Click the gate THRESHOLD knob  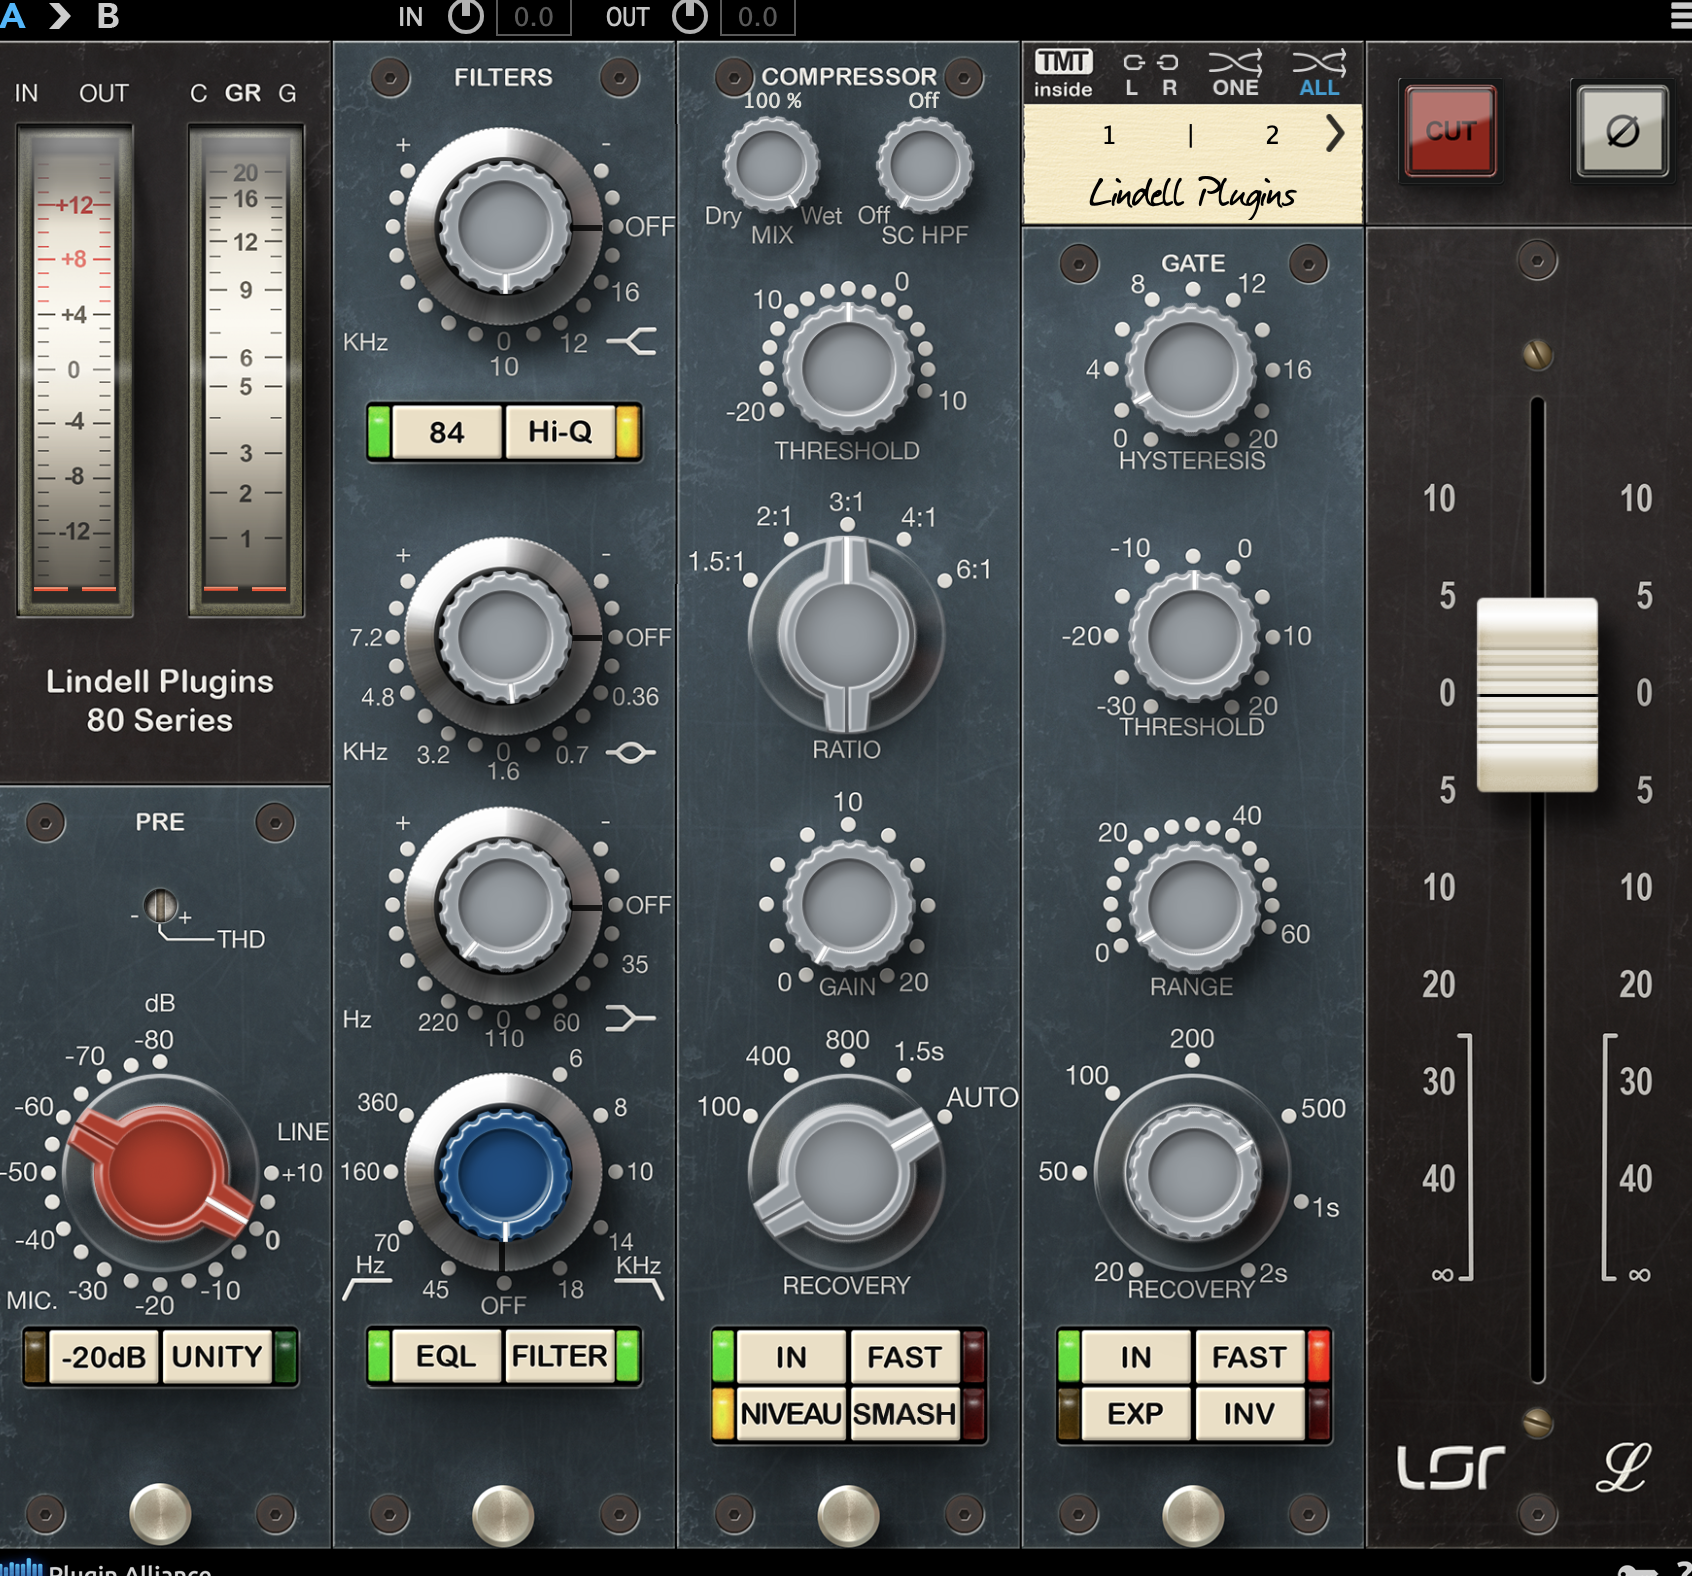point(1192,636)
